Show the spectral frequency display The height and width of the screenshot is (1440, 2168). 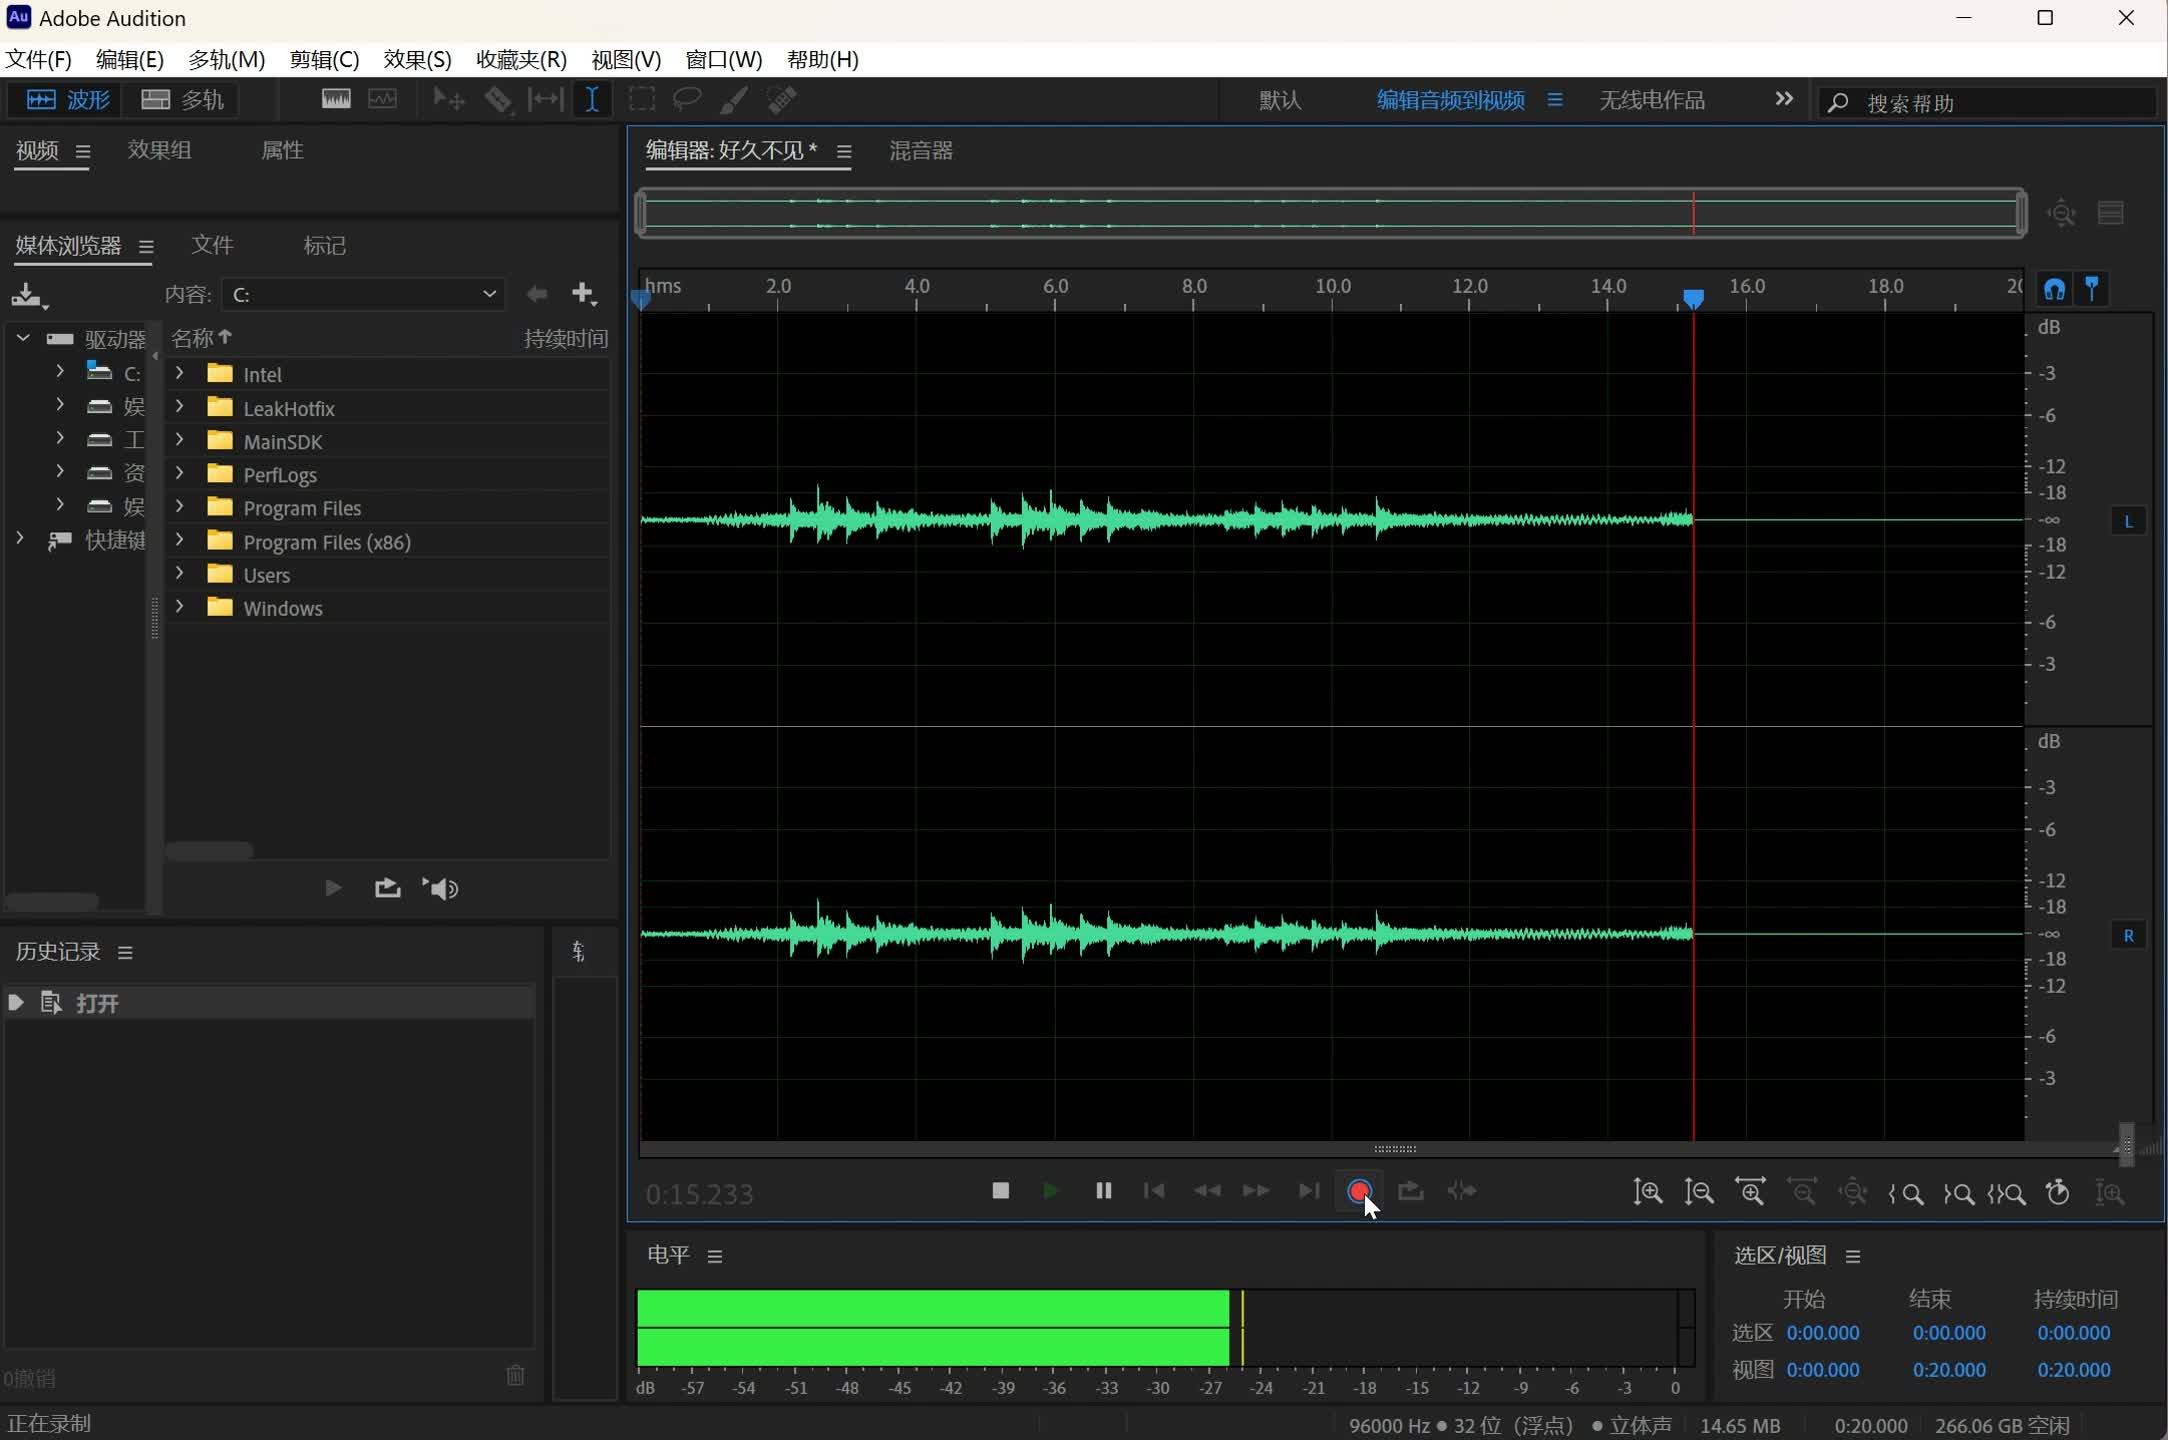336,100
